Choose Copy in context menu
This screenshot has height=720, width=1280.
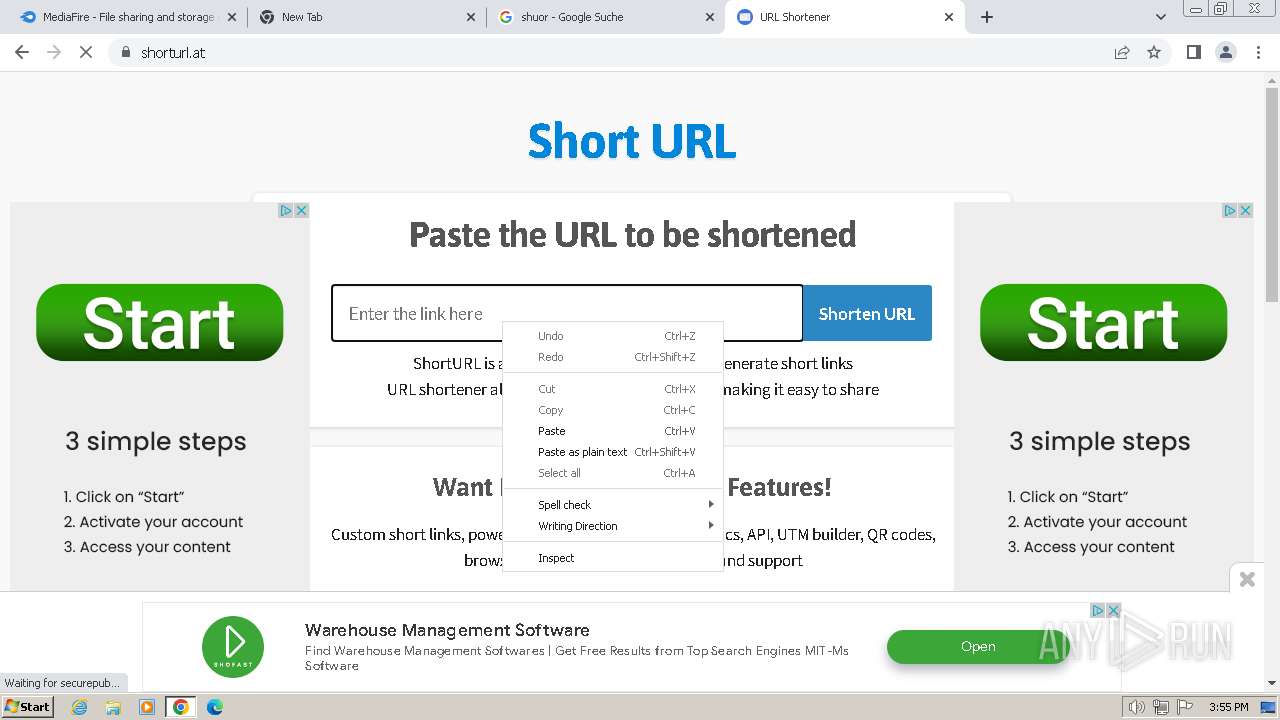point(612,410)
